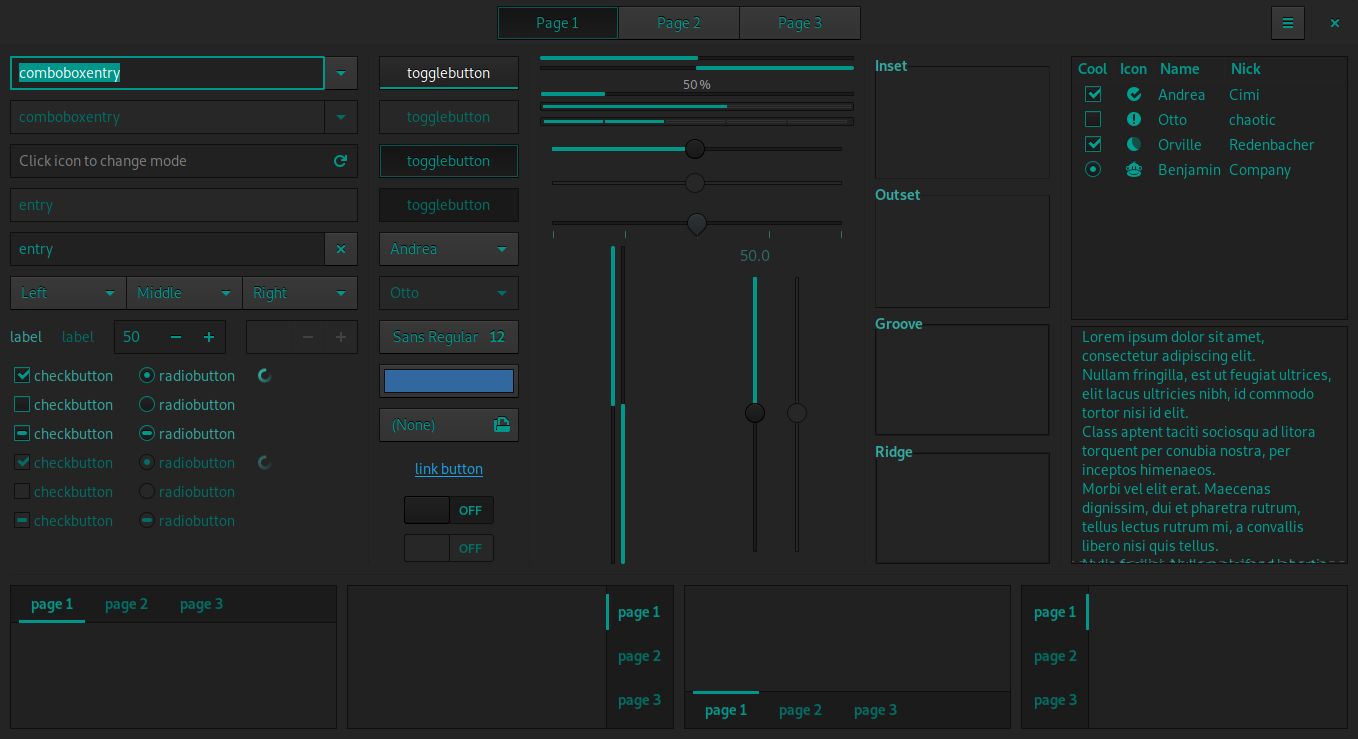The image size is (1358, 739).
Task: Open the Andrea combo box
Action: tap(449, 249)
